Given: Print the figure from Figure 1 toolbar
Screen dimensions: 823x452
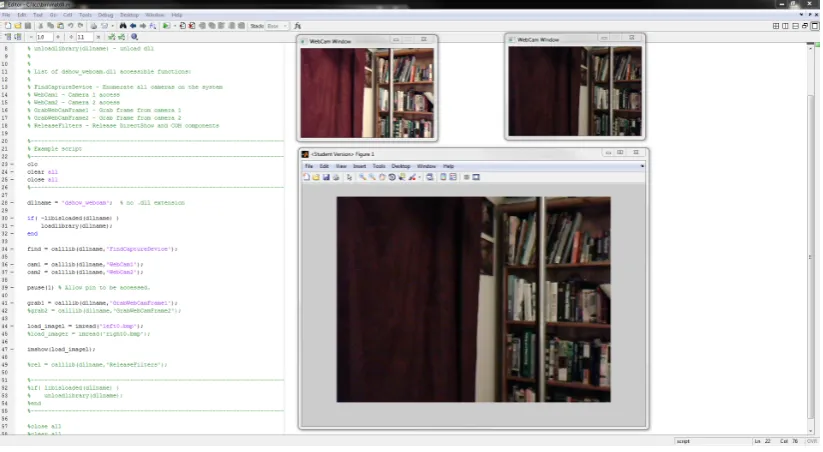Looking at the screenshot, I should pyautogui.click(x=336, y=177).
